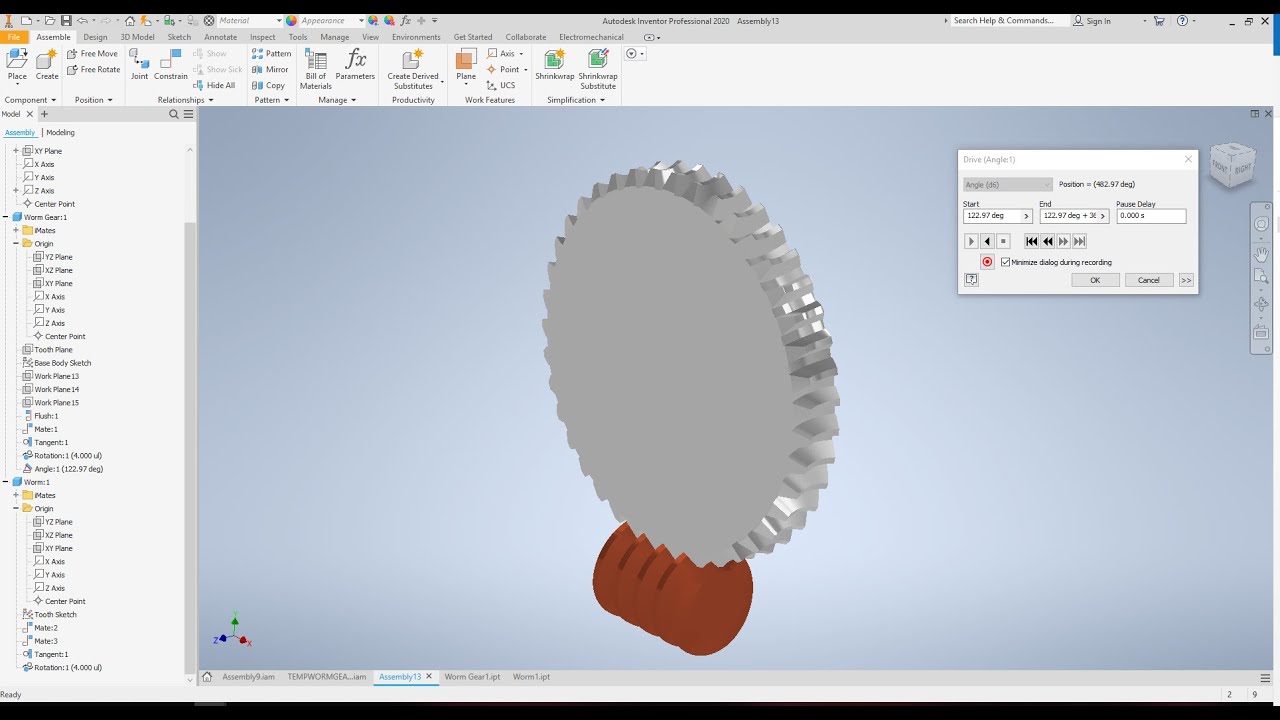Image resolution: width=1280 pixels, height=720 pixels.
Task: Click Hide All relationships
Action: click(214, 86)
